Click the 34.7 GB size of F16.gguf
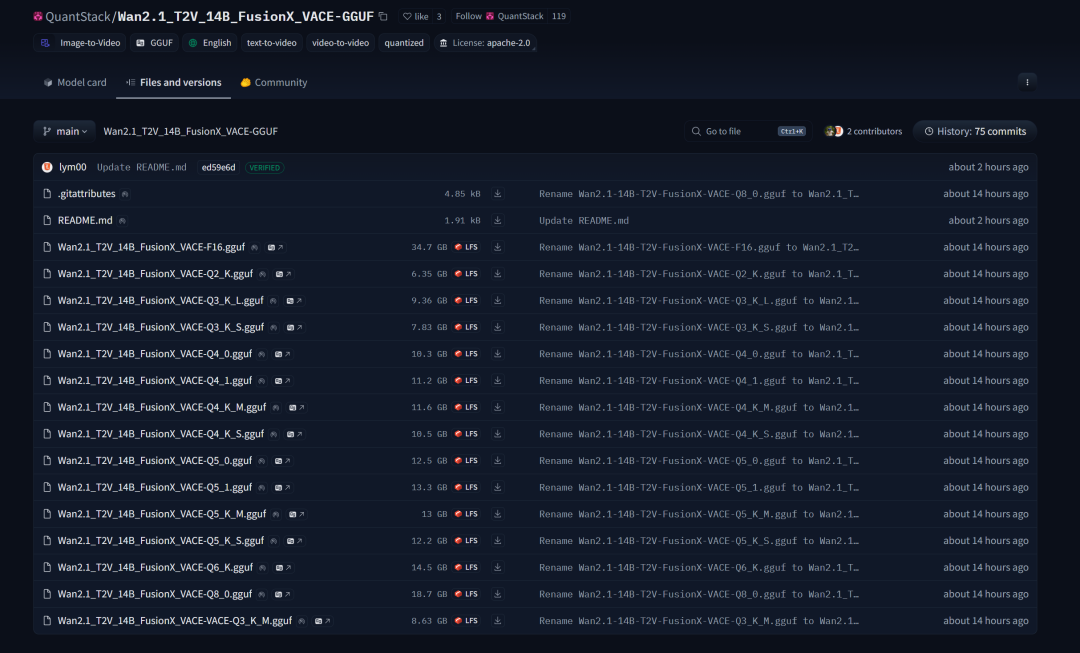This screenshot has height=653, width=1080. 429,247
